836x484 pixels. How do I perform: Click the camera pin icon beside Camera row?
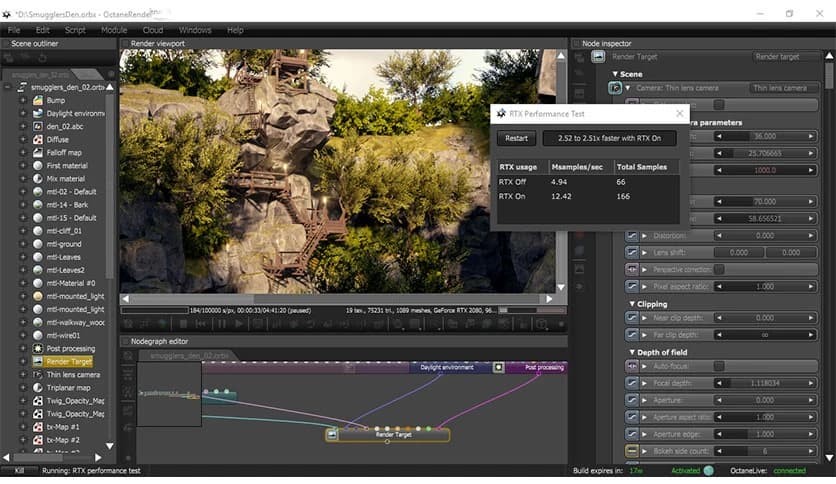coord(615,88)
